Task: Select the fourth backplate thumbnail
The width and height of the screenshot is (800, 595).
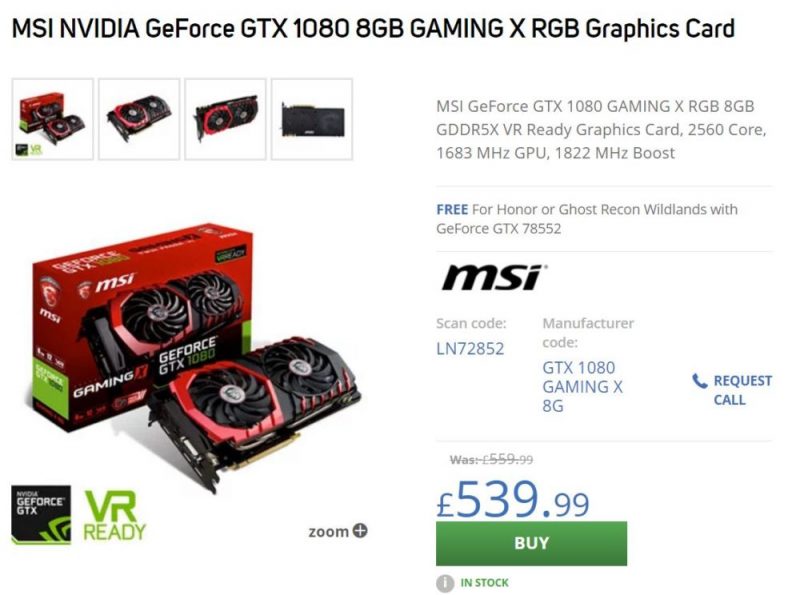Action: point(312,119)
